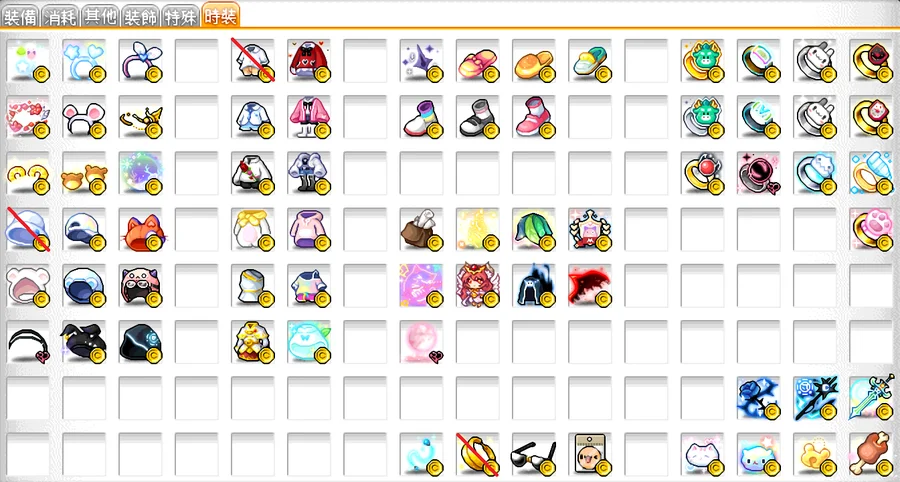Click the black sunglasses item
This screenshot has width=900, height=482.
click(x=534, y=454)
